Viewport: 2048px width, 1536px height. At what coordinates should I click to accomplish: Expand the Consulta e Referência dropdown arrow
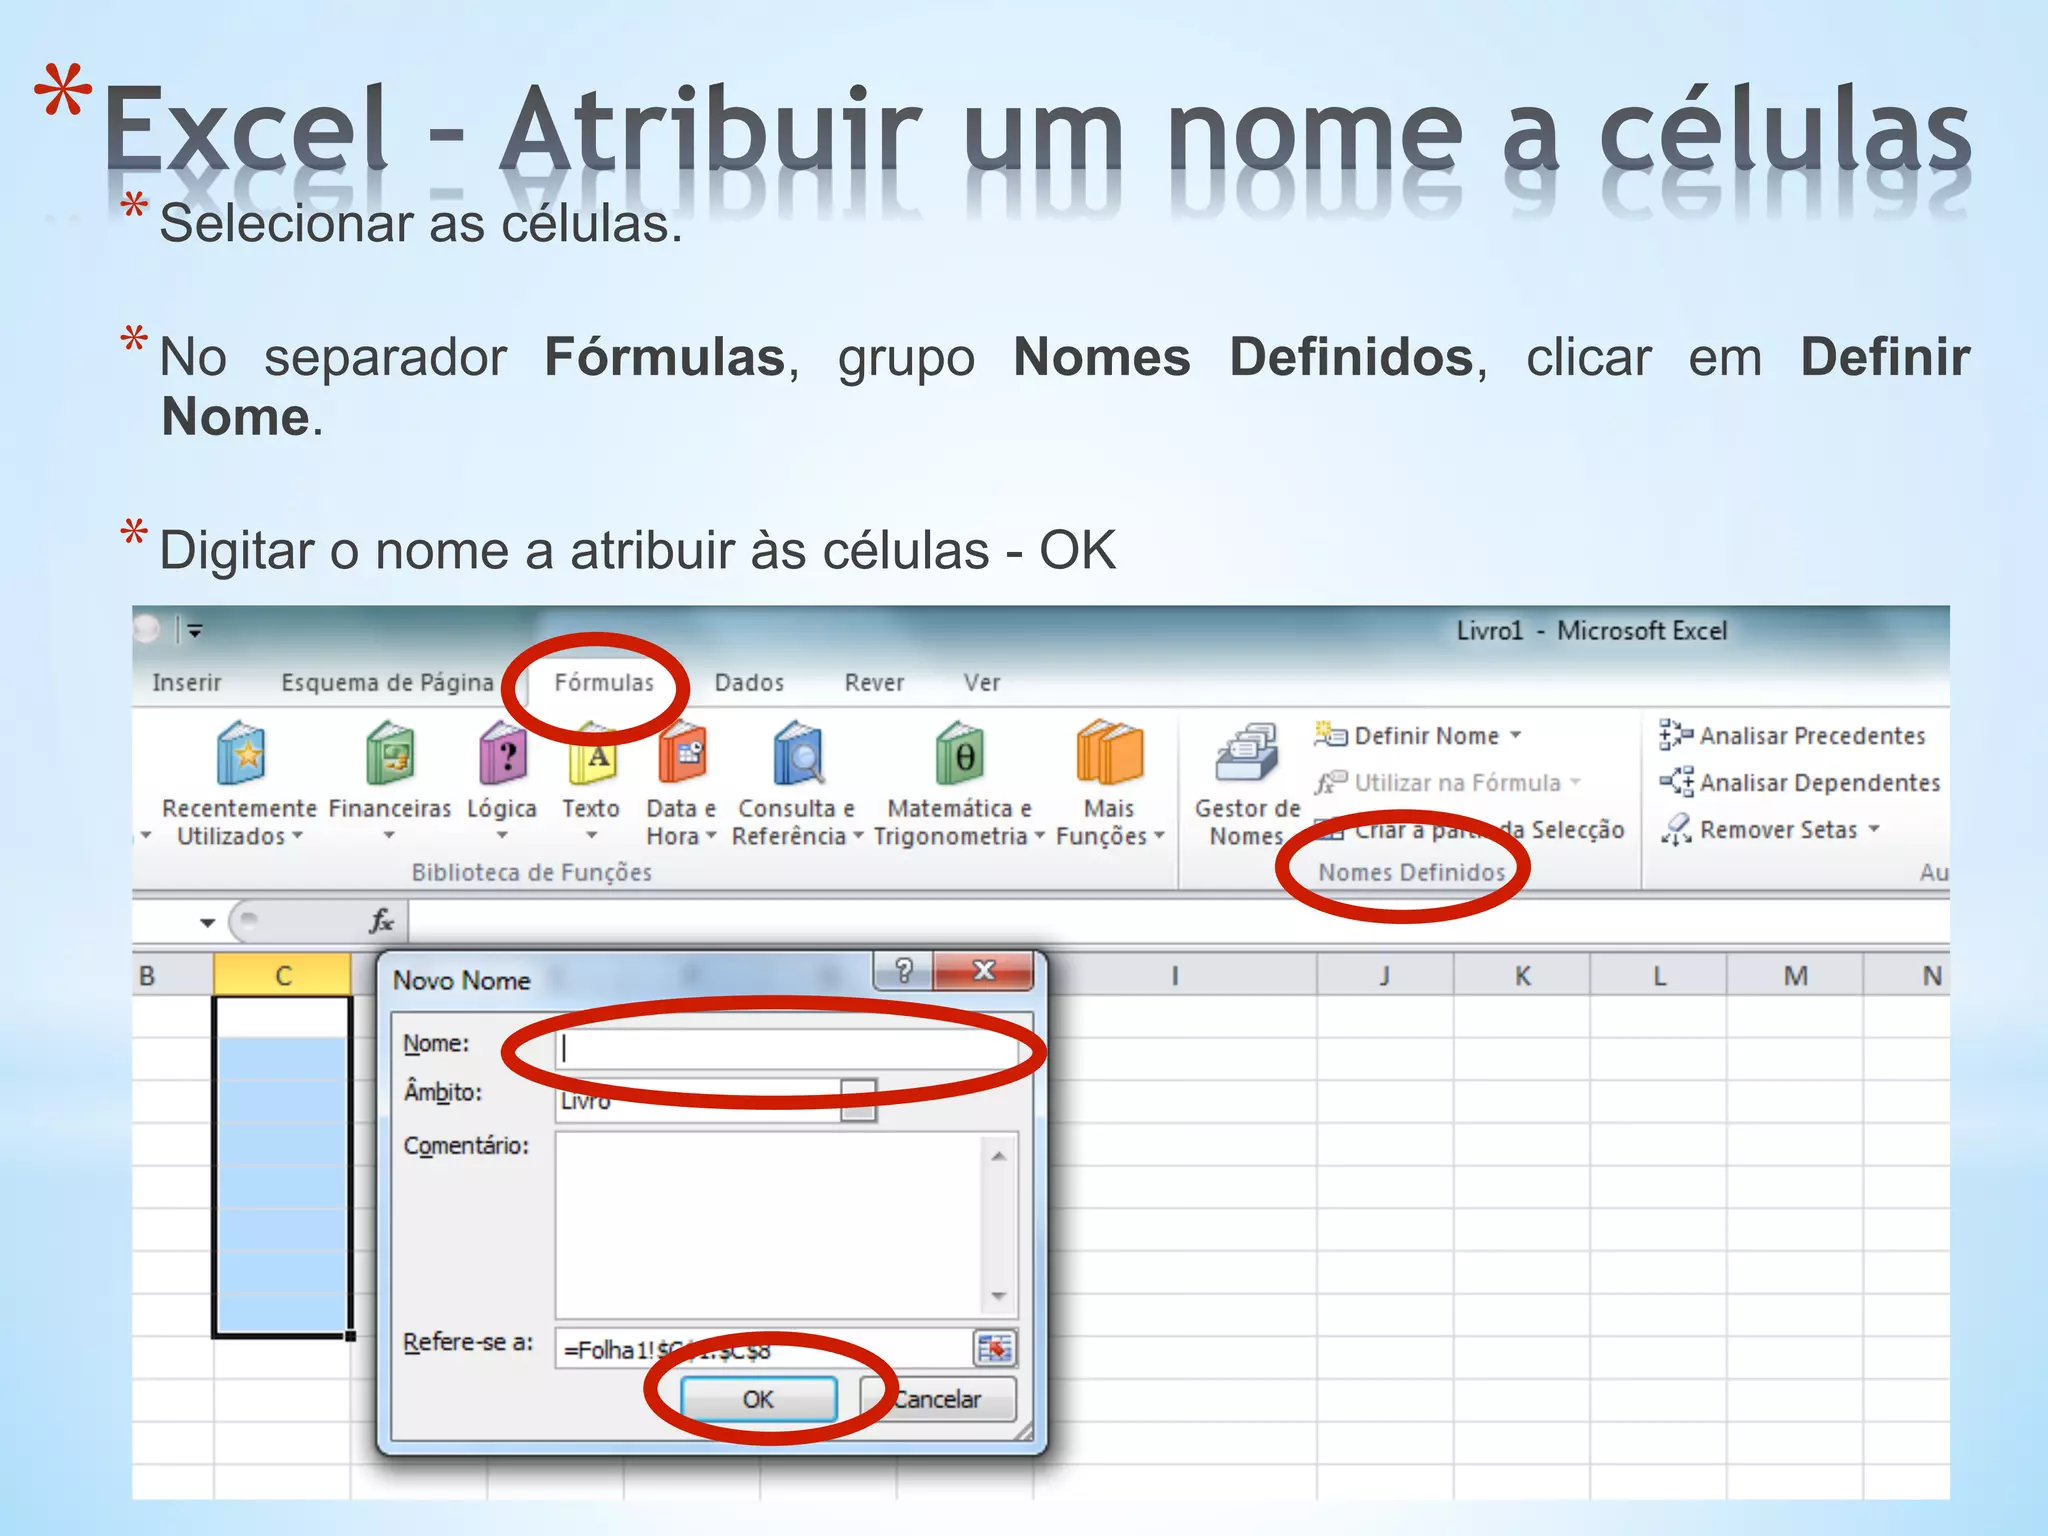click(858, 836)
